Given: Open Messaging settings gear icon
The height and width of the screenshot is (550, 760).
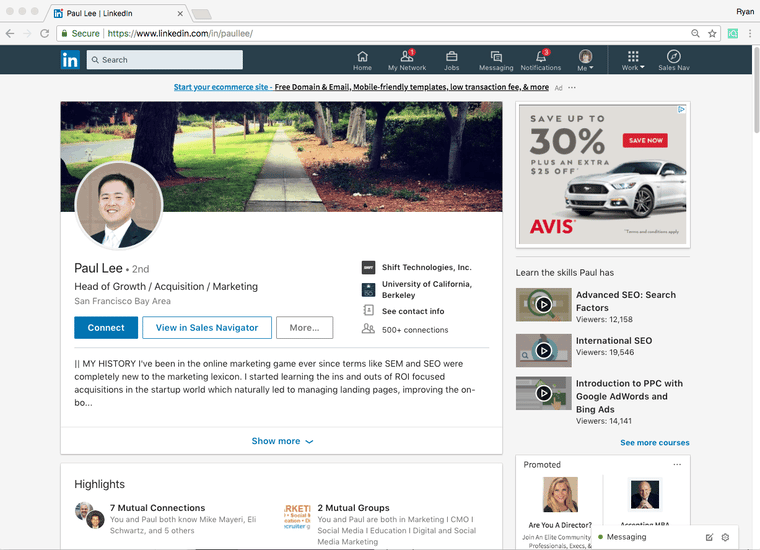Looking at the screenshot, I should (x=725, y=537).
